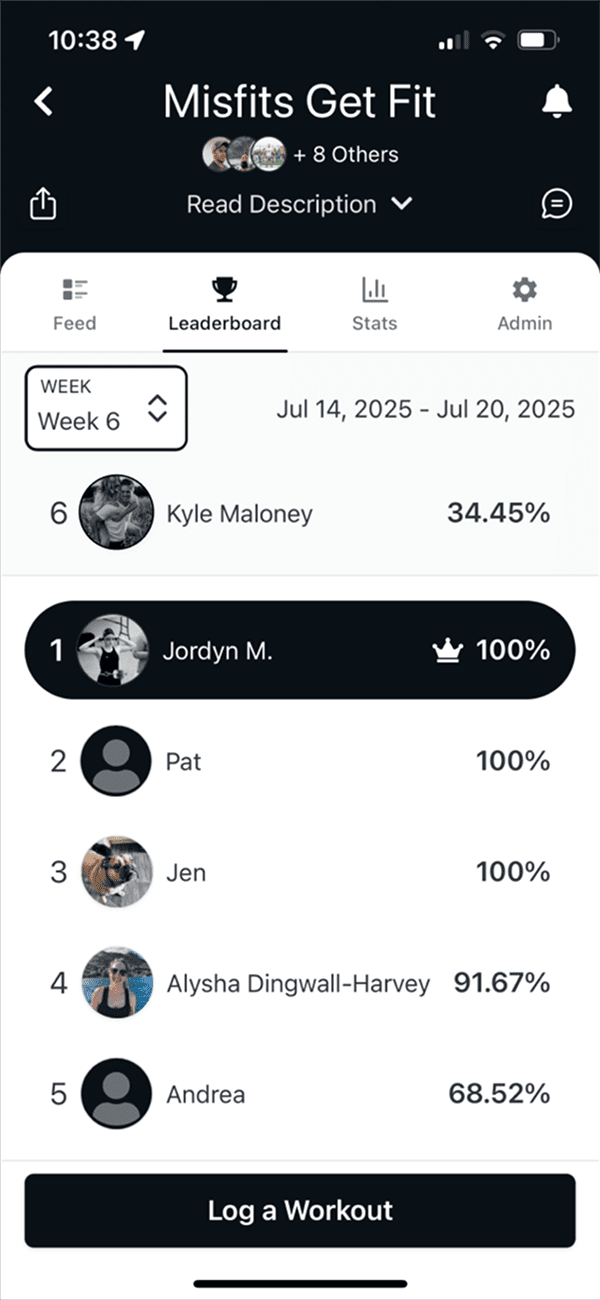The width and height of the screenshot is (600, 1300).
Task: Open Admin settings gear icon
Action: [x=524, y=289]
